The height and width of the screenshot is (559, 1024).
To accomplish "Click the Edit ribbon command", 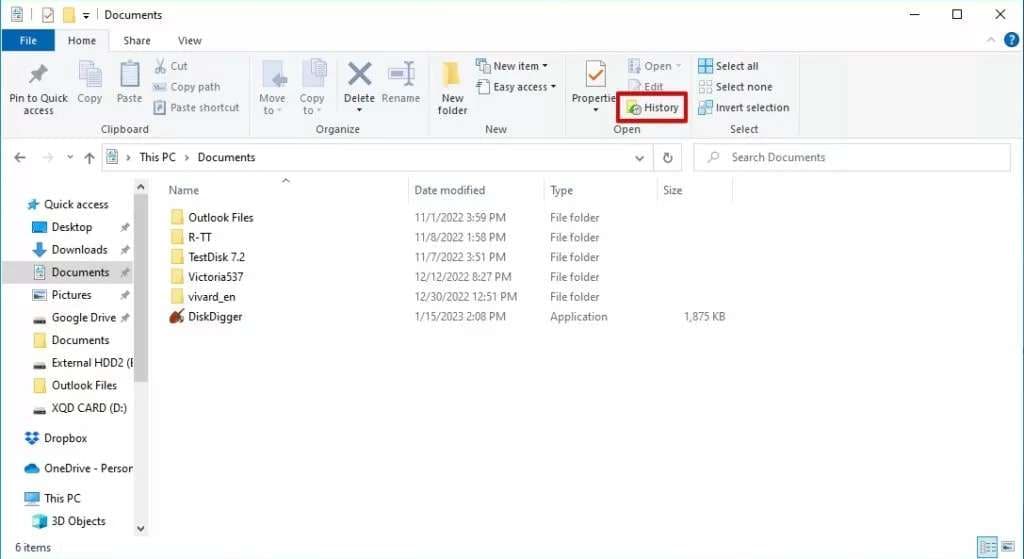I will (645, 86).
